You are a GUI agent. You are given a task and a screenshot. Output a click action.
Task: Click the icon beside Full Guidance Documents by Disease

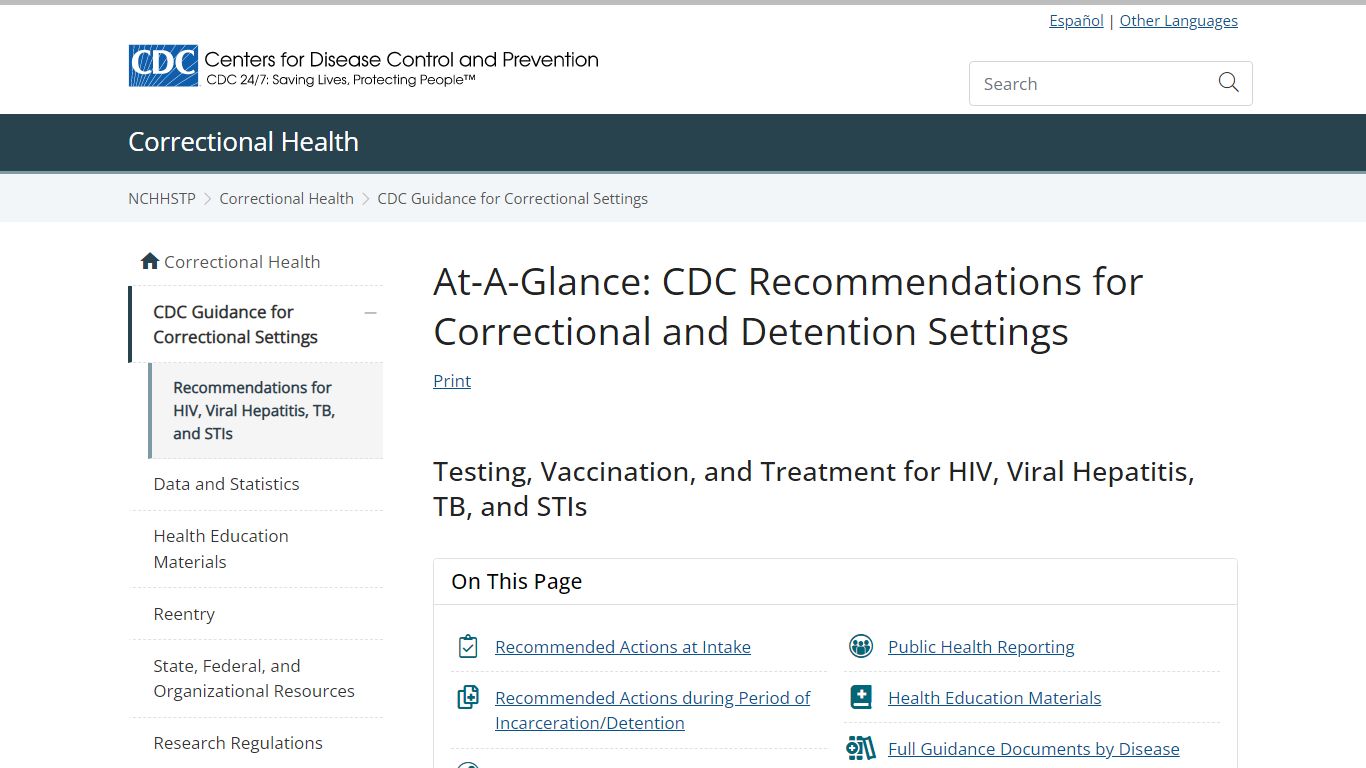tap(861, 748)
